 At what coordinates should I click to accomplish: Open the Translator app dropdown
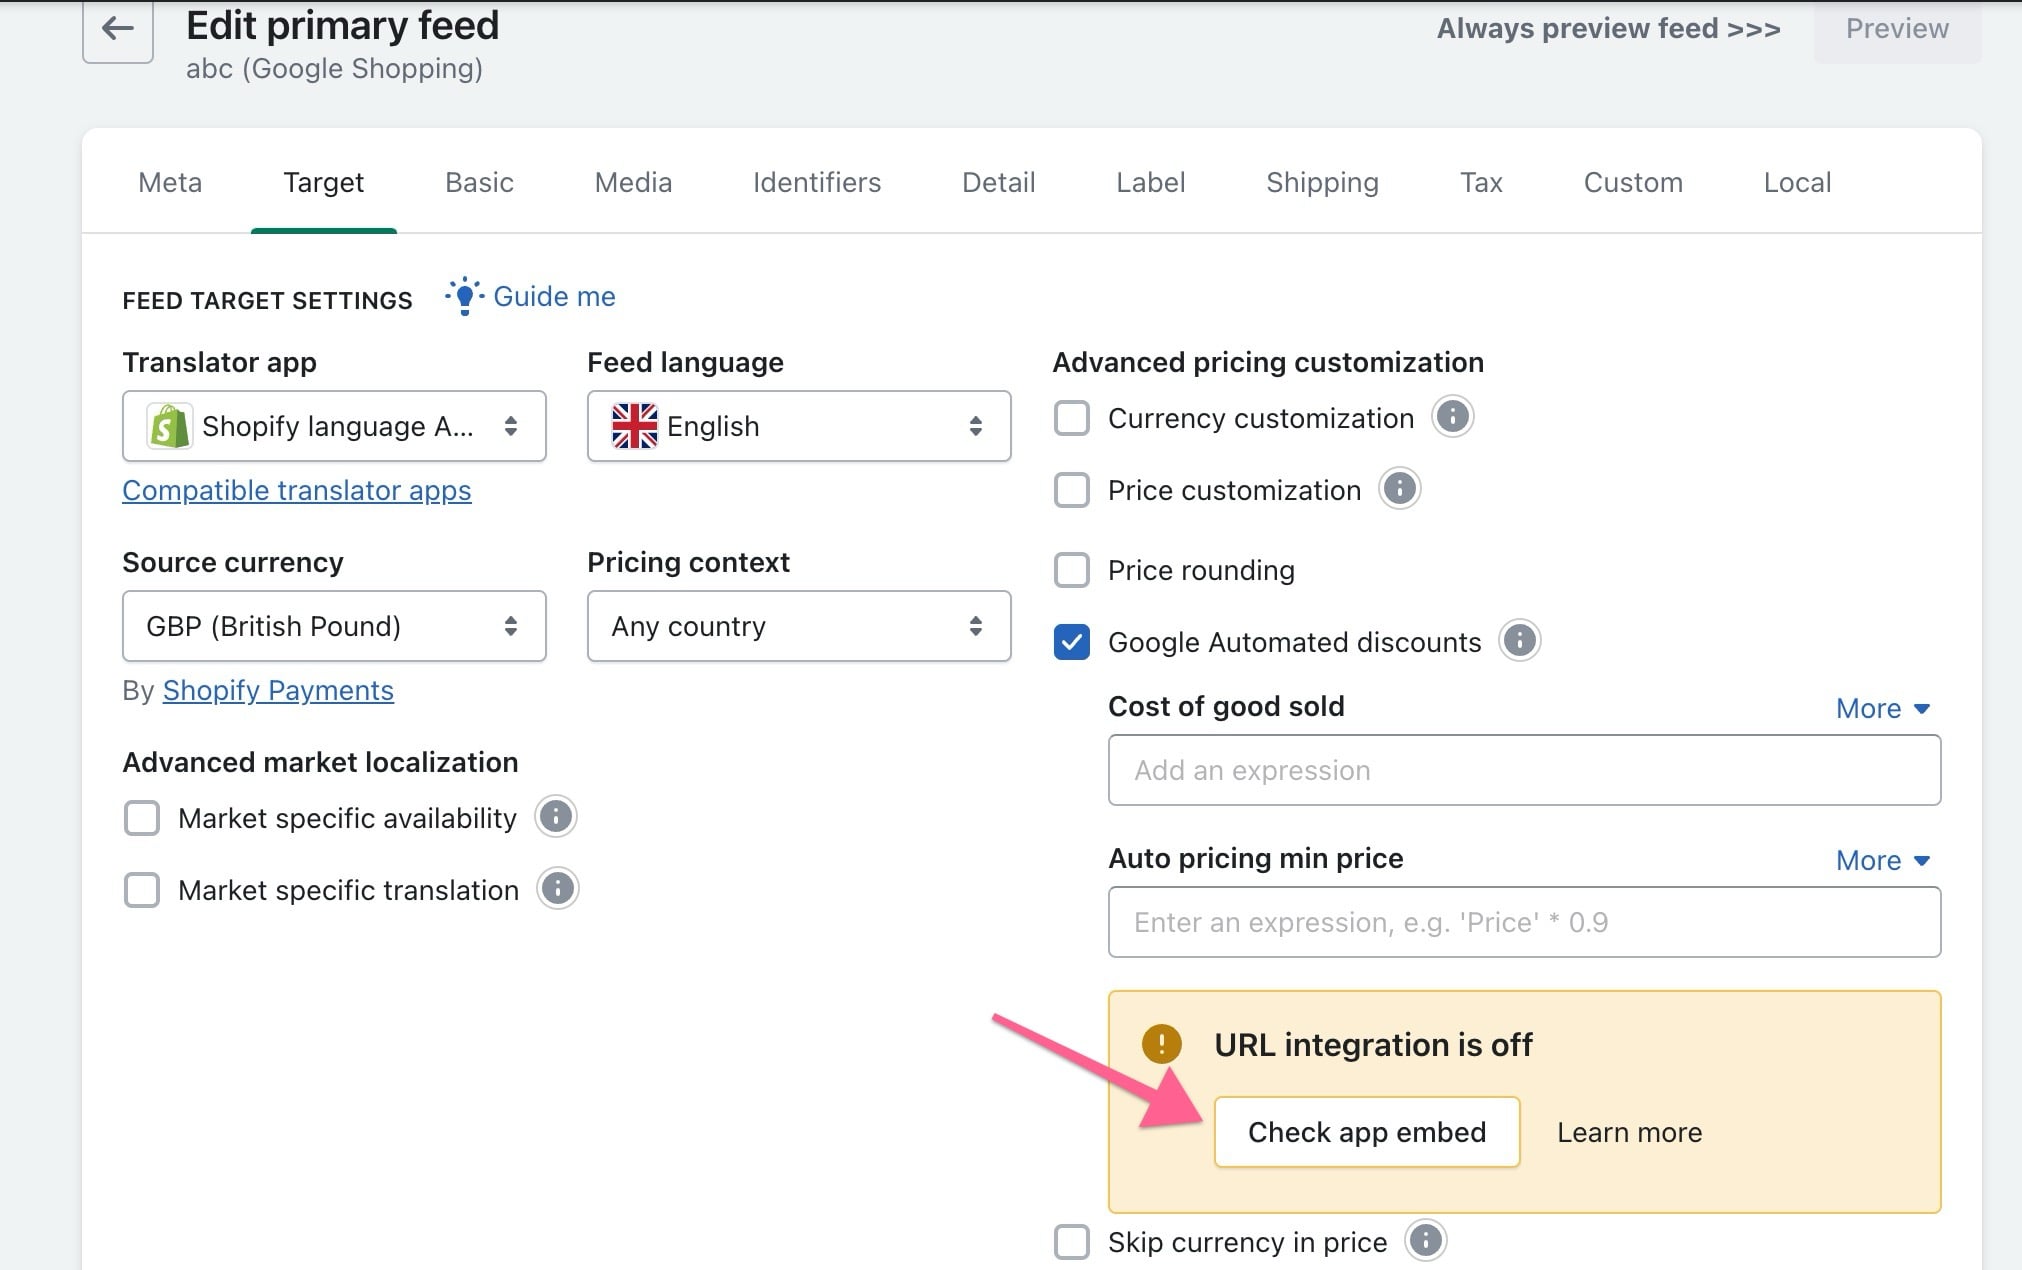334,426
